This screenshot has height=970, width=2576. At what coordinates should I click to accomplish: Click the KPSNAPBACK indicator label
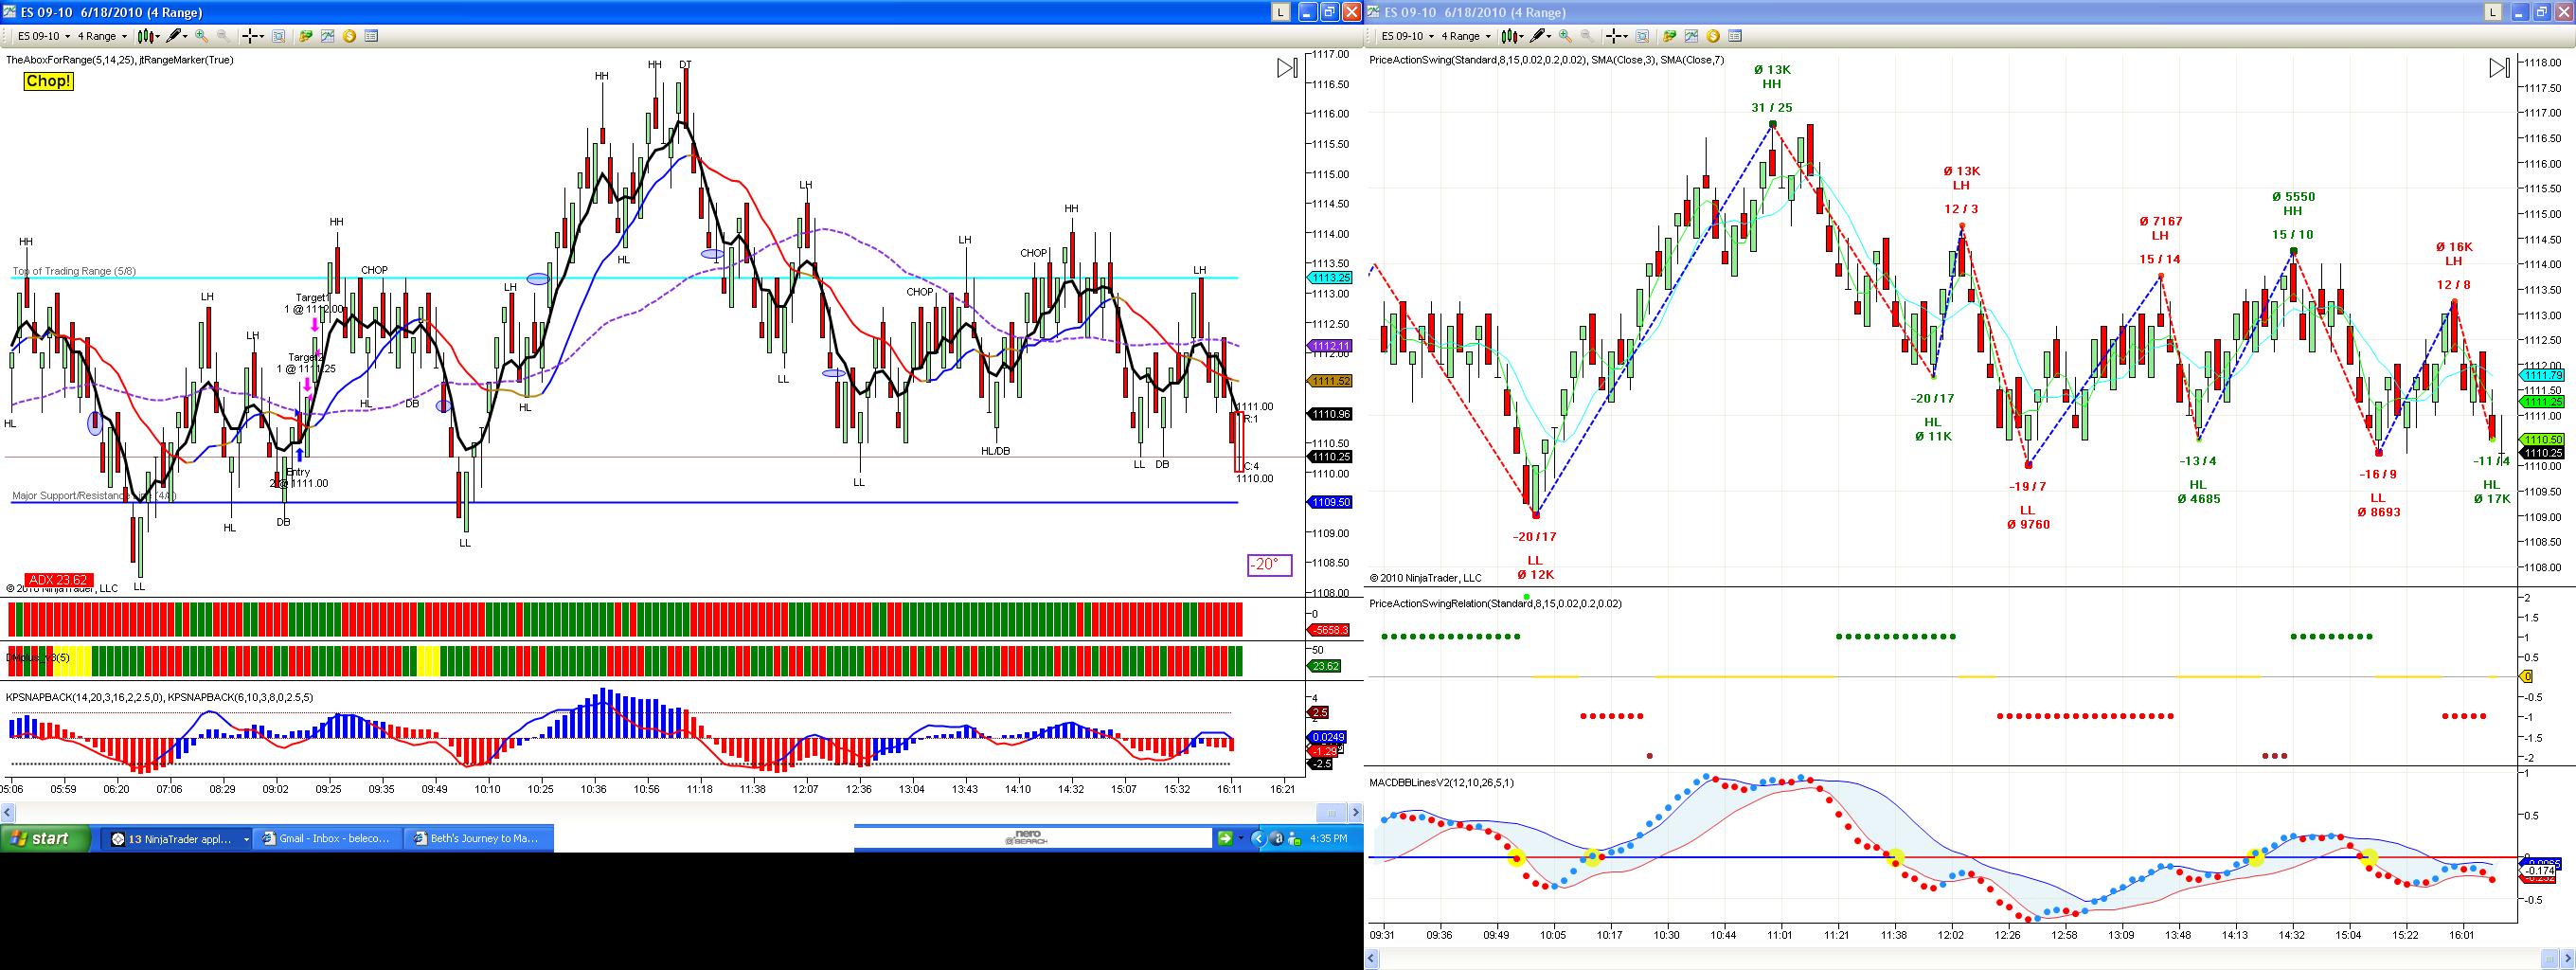tap(160, 697)
